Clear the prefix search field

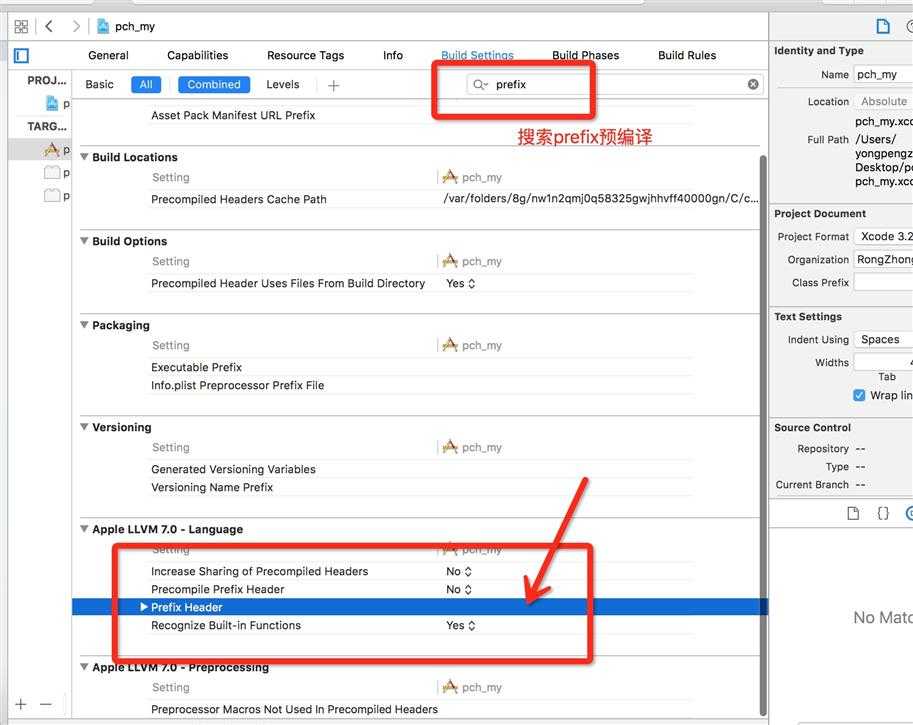coord(753,84)
